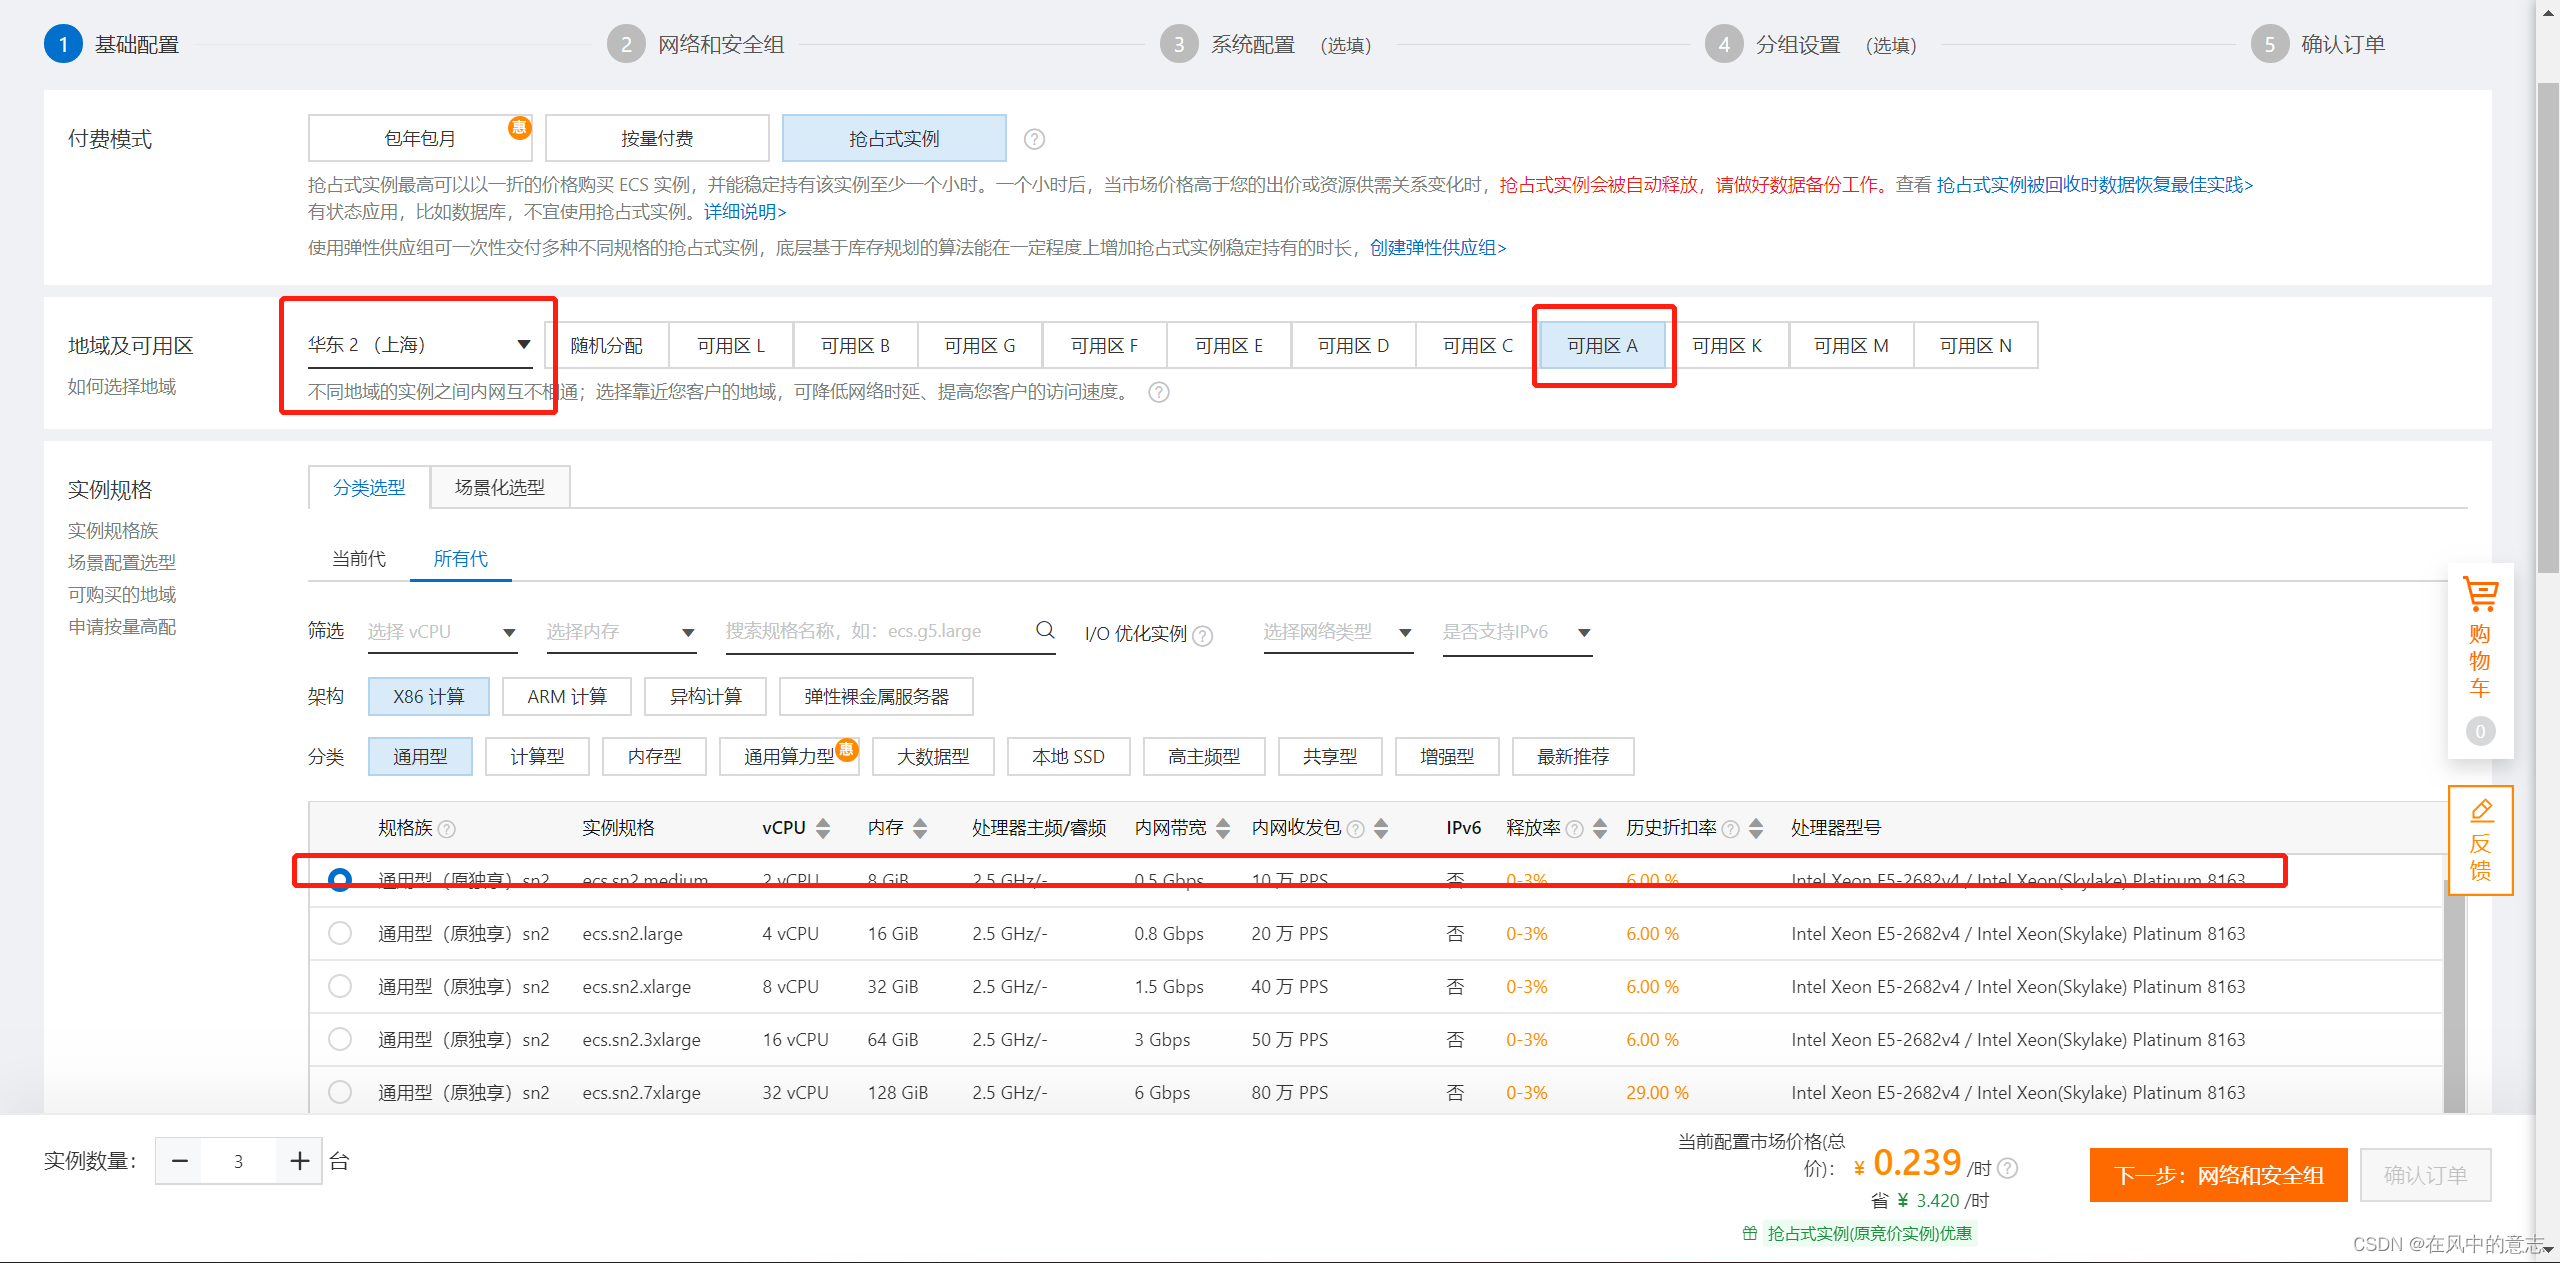Click the page vertical scrollbar

tap(2548, 330)
